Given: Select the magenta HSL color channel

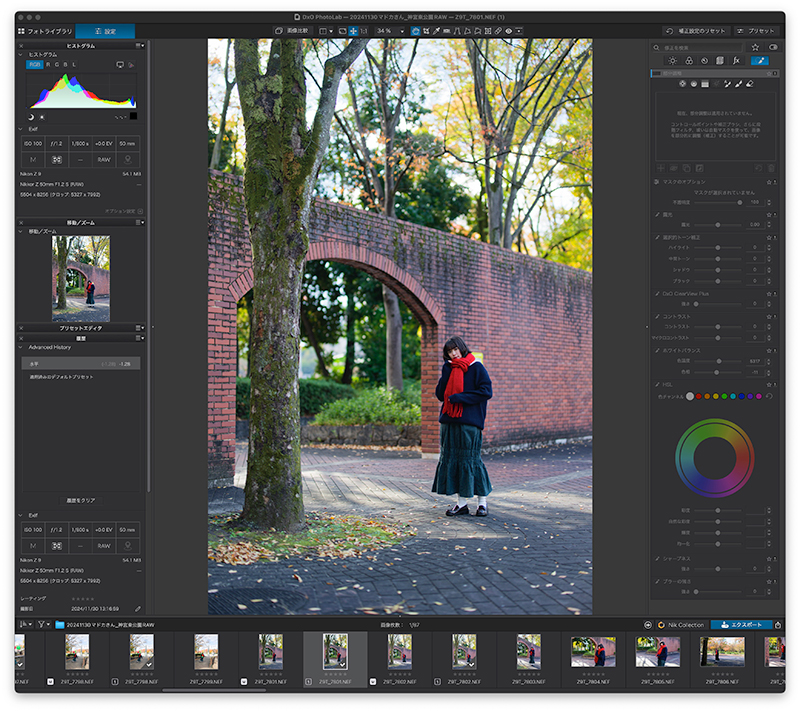Looking at the screenshot, I should [x=759, y=396].
